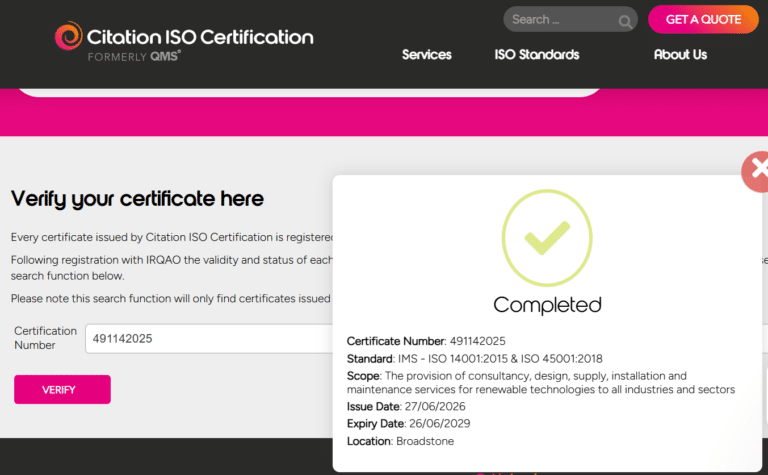Click the 'Verify your certificate here' heading
Screen dimensions: 768x475
pos(137,199)
